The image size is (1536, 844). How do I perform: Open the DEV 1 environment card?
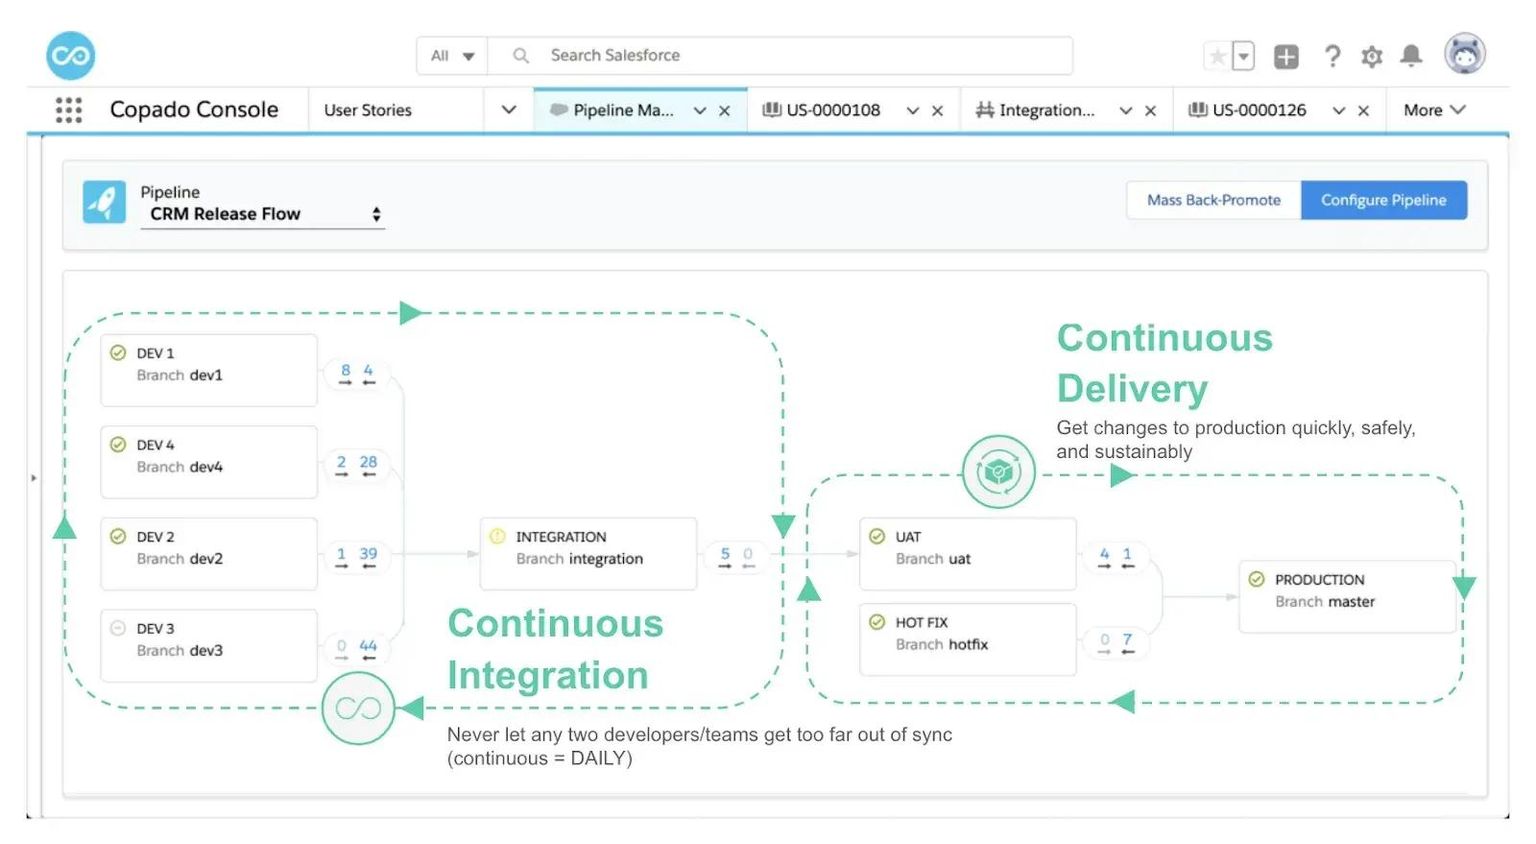pyautogui.click(x=209, y=370)
